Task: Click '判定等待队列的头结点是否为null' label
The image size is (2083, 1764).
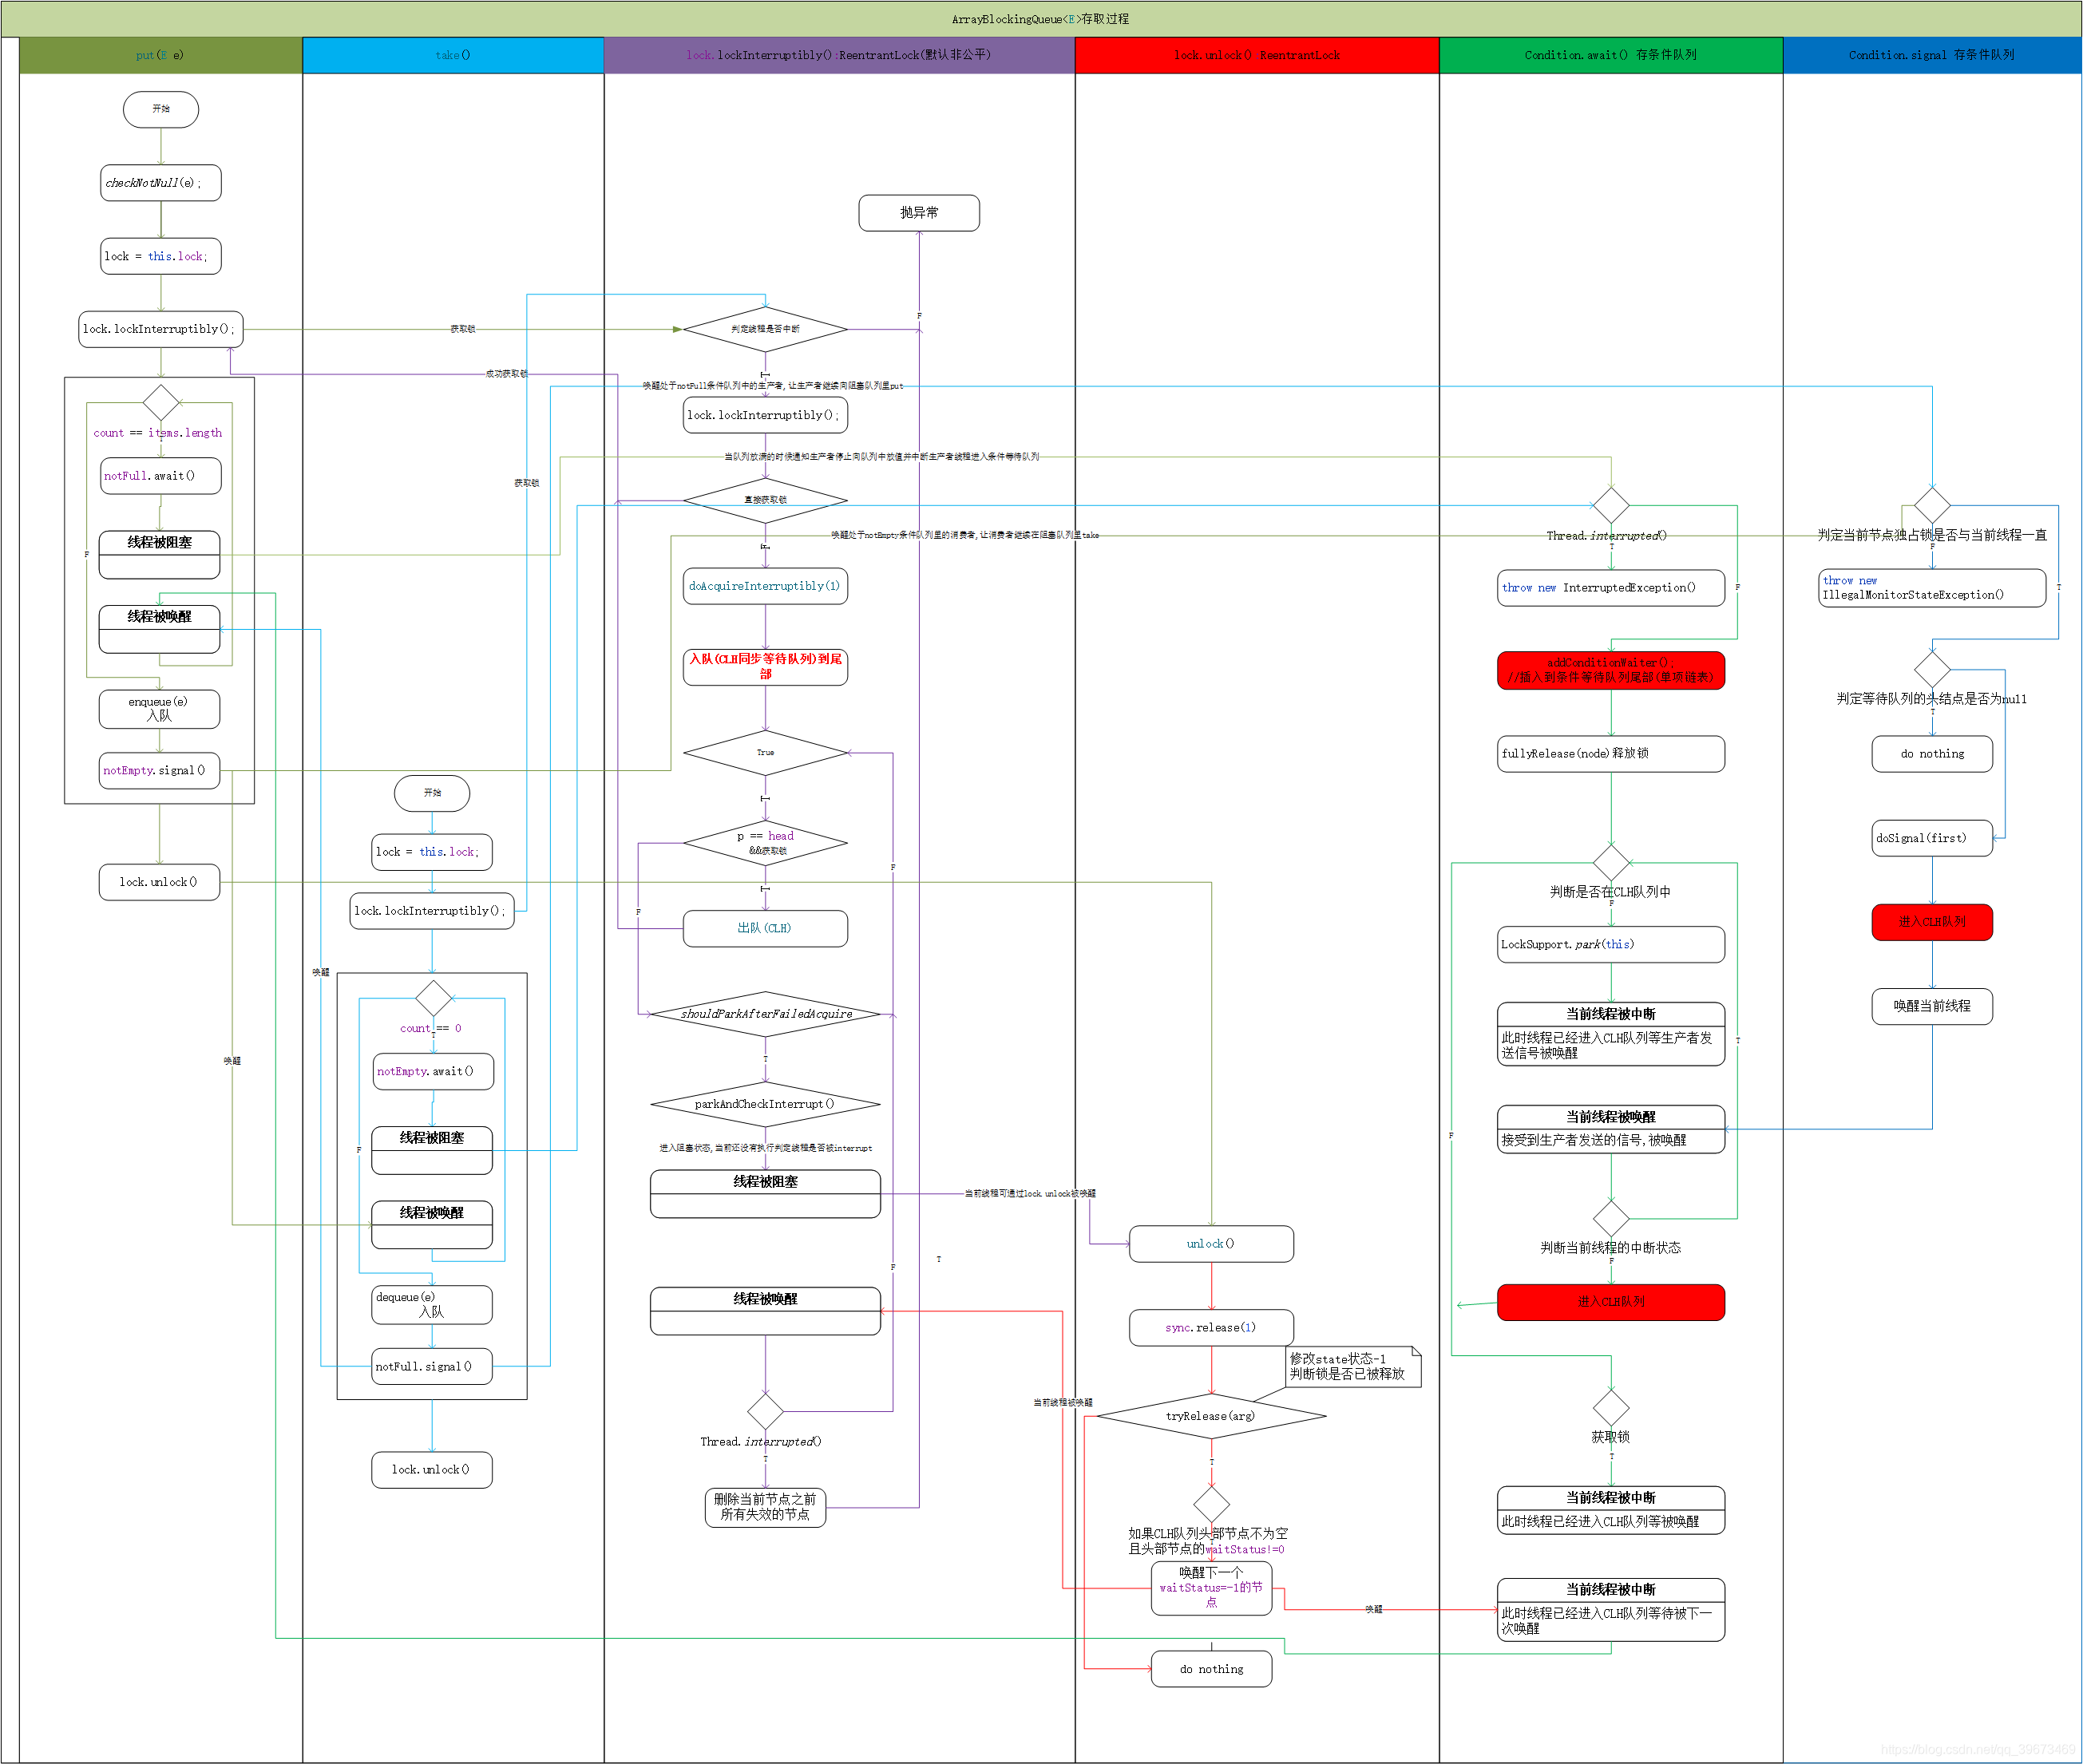Action: pyautogui.click(x=1931, y=699)
